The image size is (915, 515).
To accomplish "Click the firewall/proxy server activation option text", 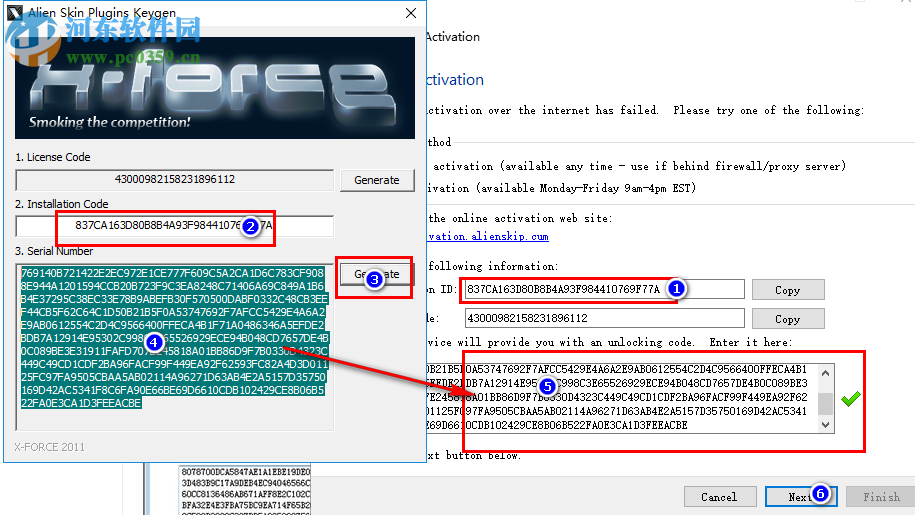I will [x=640, y=166].
